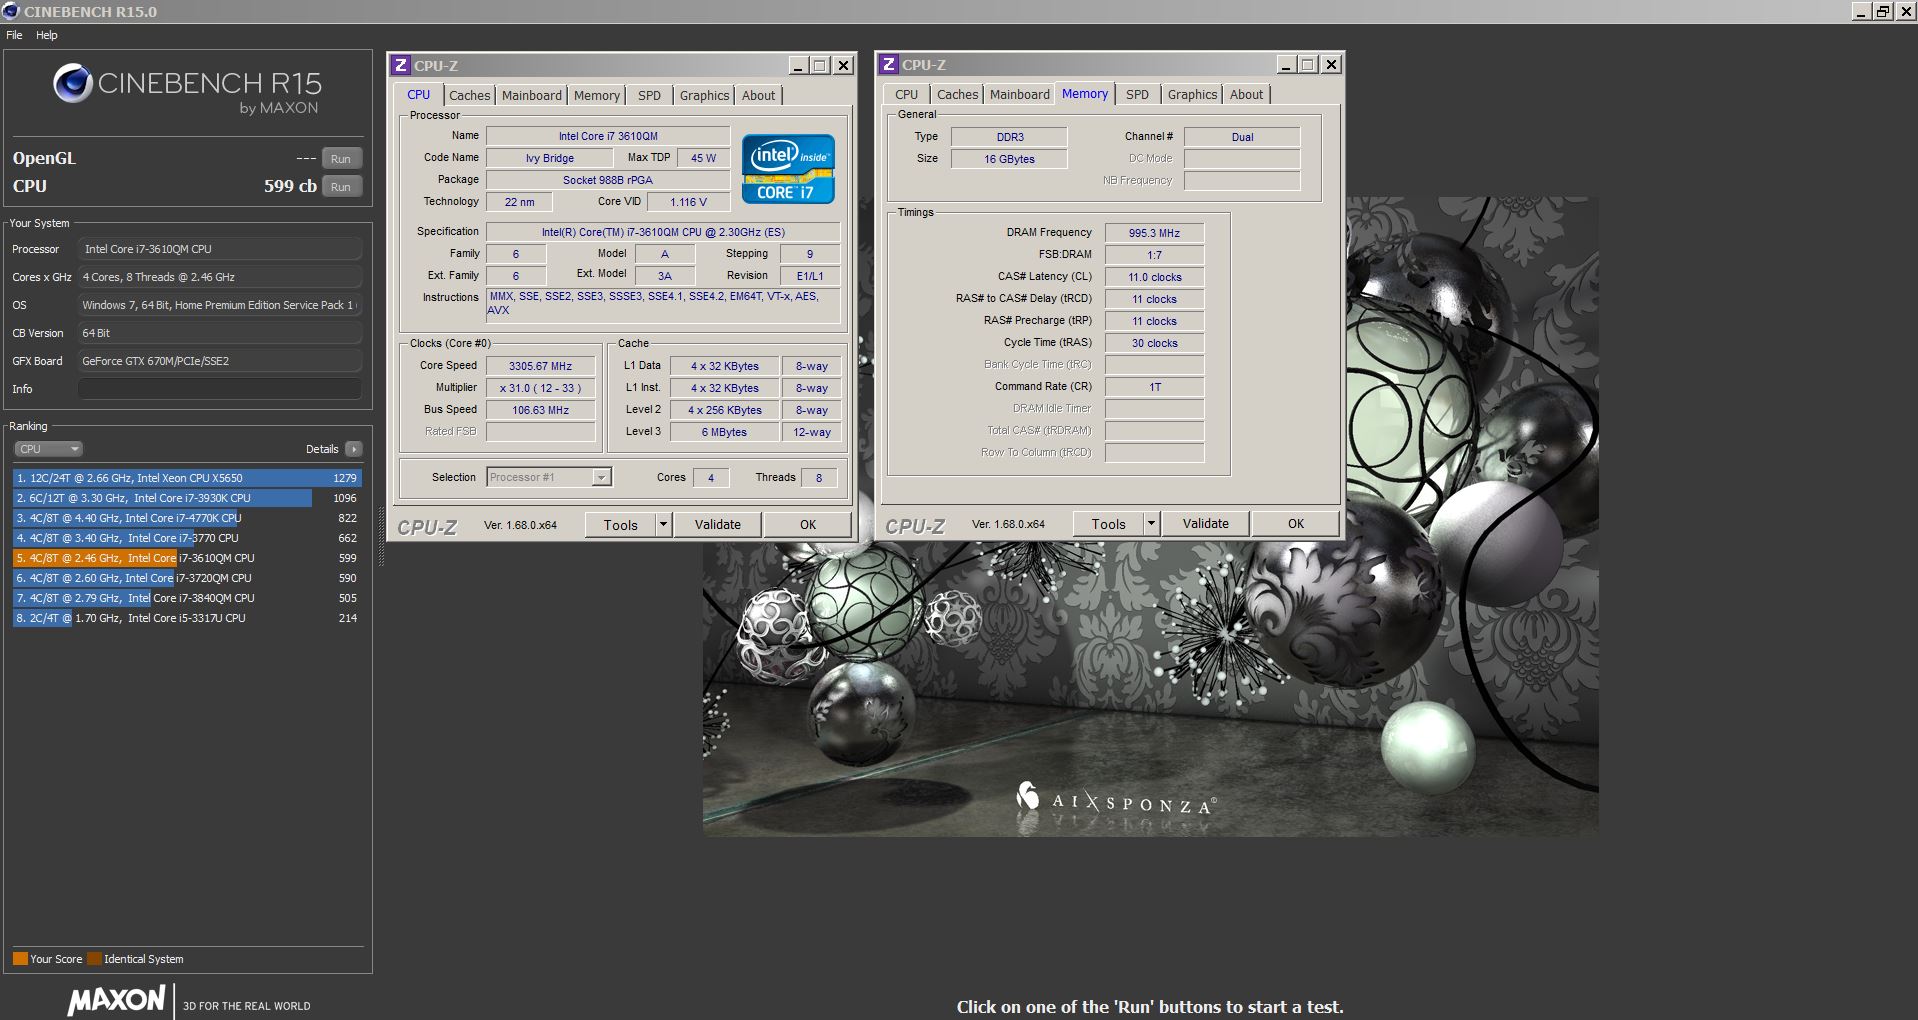This screenshot has width=1918, height=1020.
Task: Switch to Mainboard tab in left CPU-Z window
Action: 531,95
